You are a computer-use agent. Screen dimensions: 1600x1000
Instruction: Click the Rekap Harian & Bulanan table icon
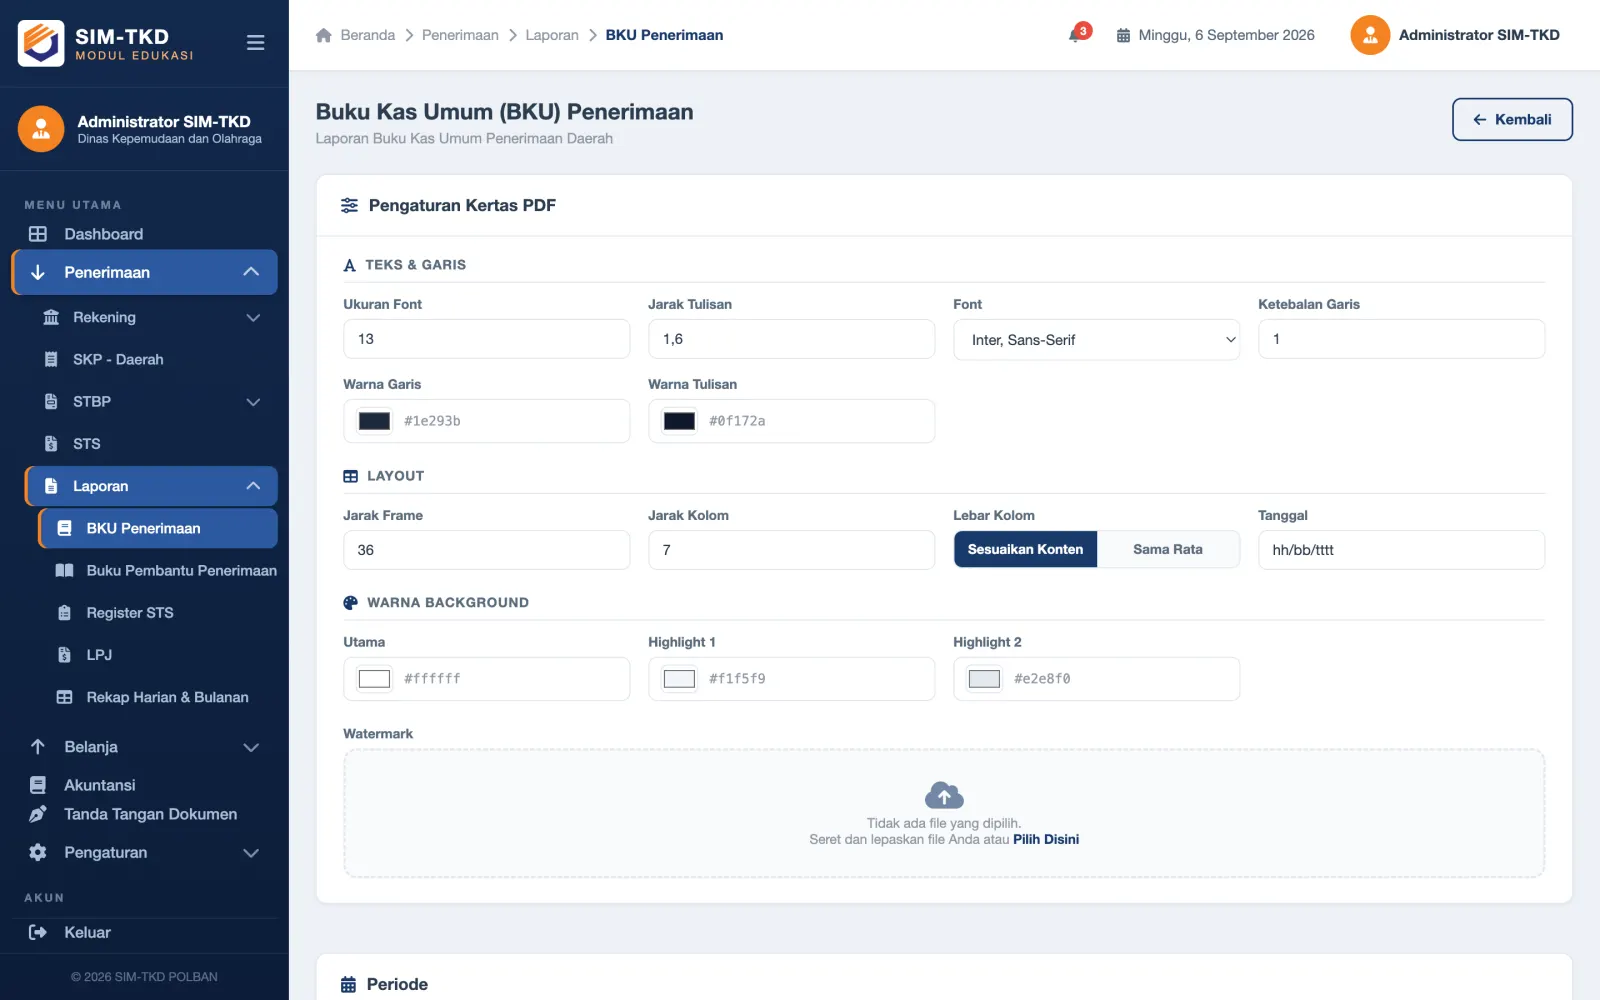tap(64, 697)
